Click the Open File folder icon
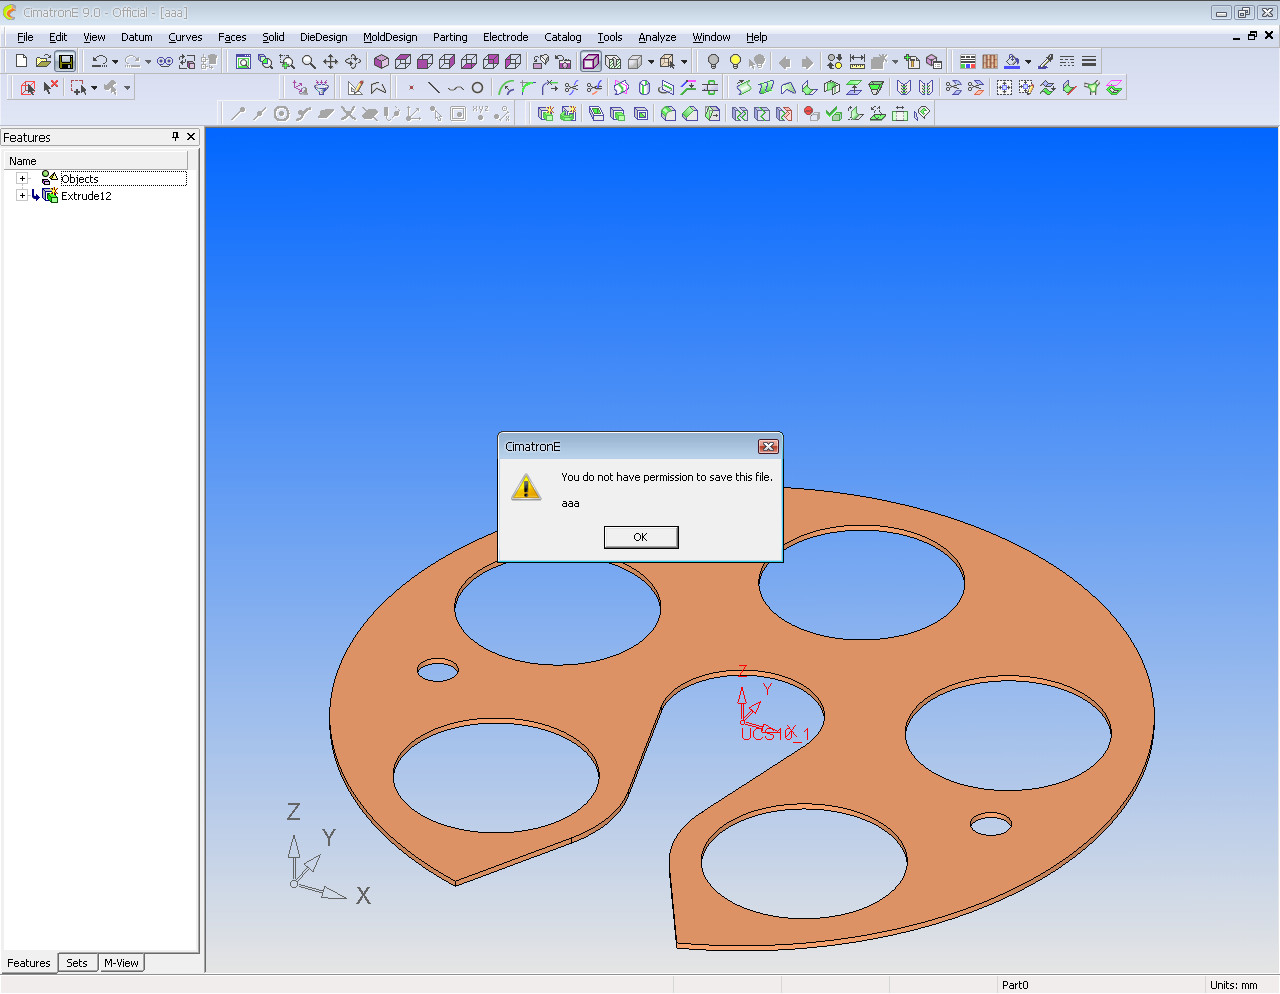1280x994 pixels. pos(43,61)
